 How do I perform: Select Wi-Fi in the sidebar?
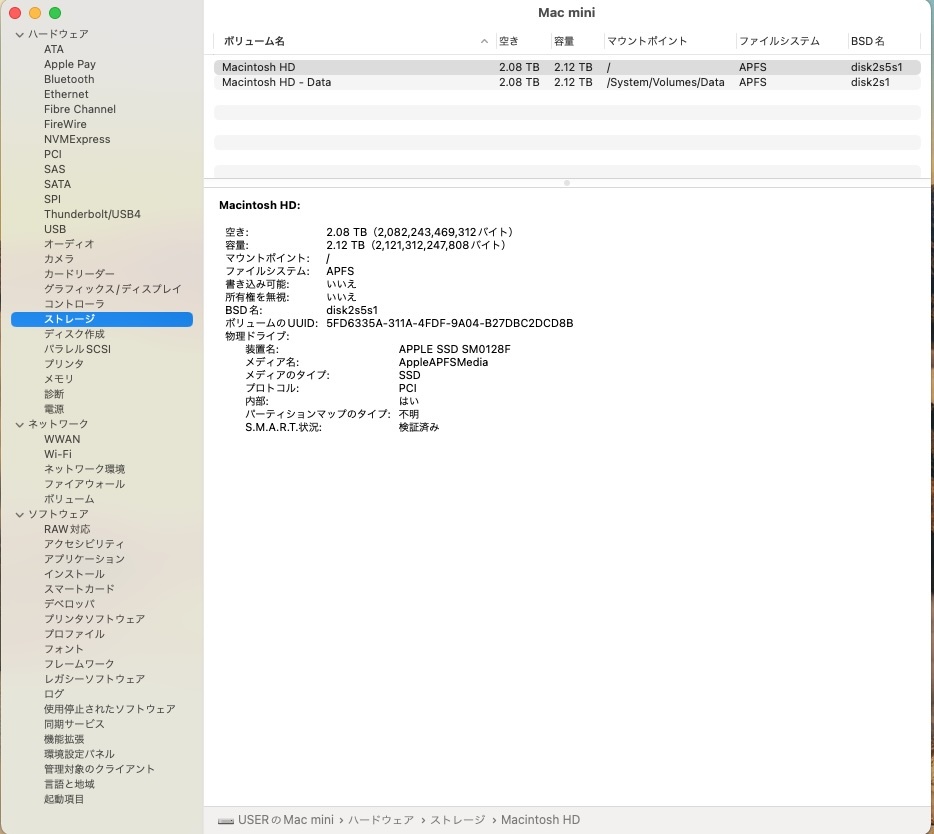click(58, 454)
